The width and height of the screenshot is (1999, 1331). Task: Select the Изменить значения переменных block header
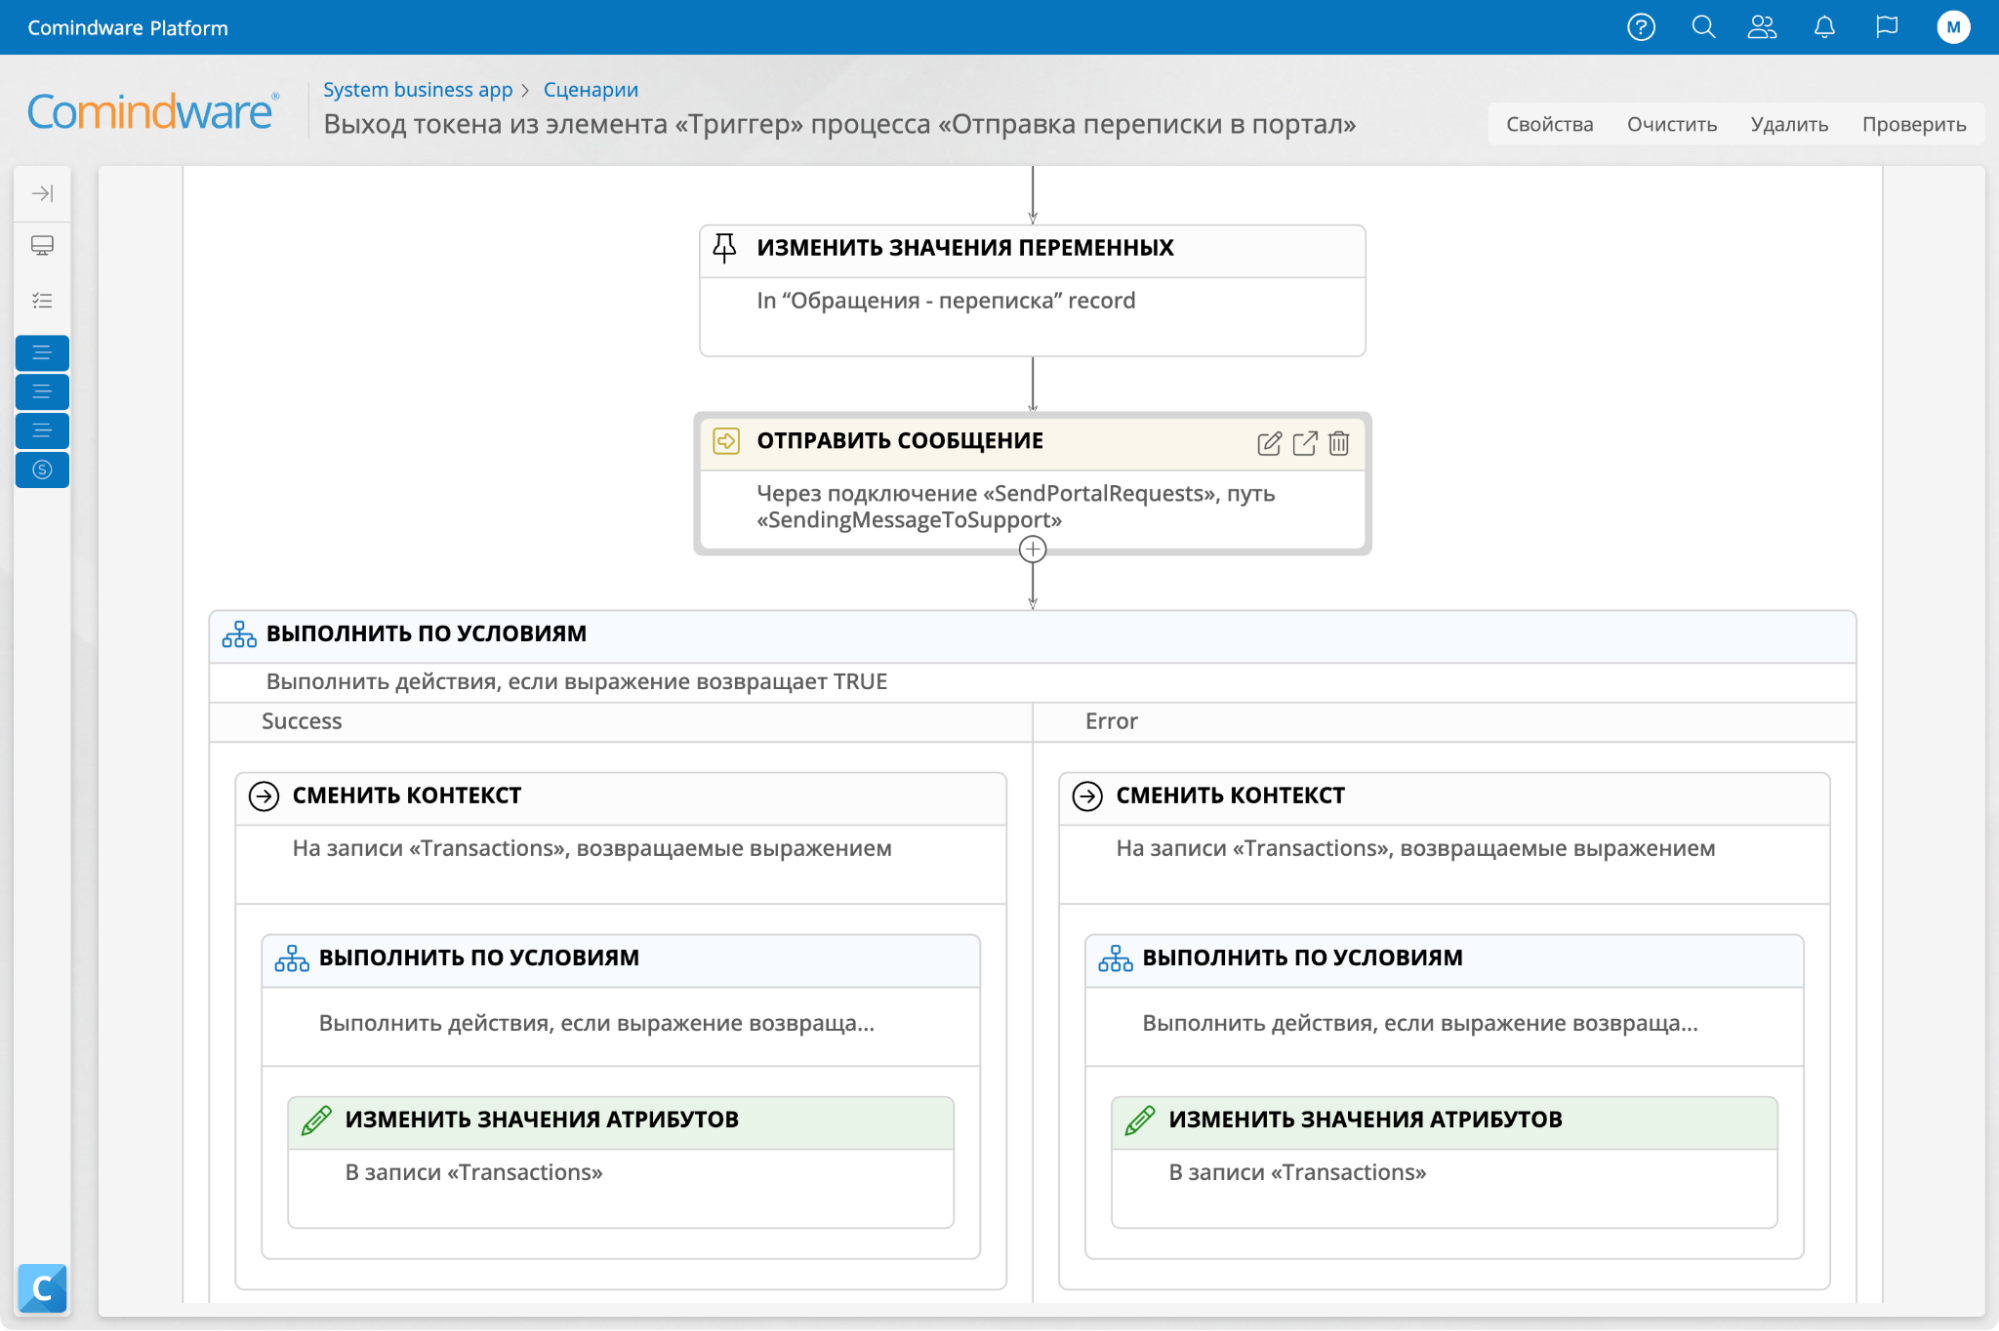(x=1032, y=250)
